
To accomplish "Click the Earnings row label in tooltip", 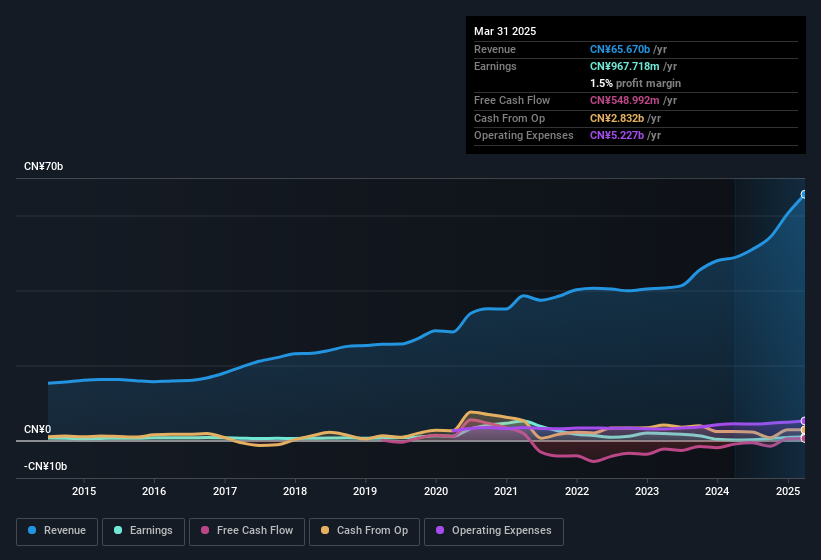I will (x=495, y=66).
